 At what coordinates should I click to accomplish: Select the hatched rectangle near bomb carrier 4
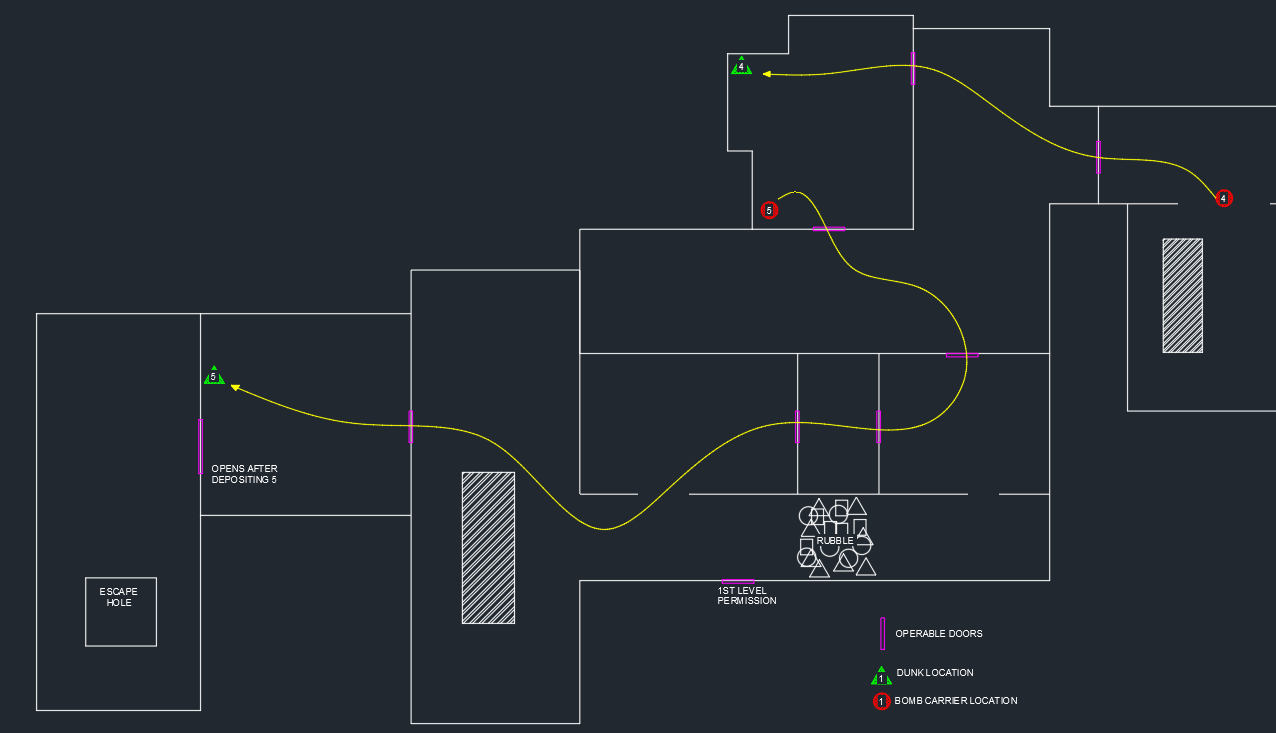pyautogui.click(x=1182, y=295)
